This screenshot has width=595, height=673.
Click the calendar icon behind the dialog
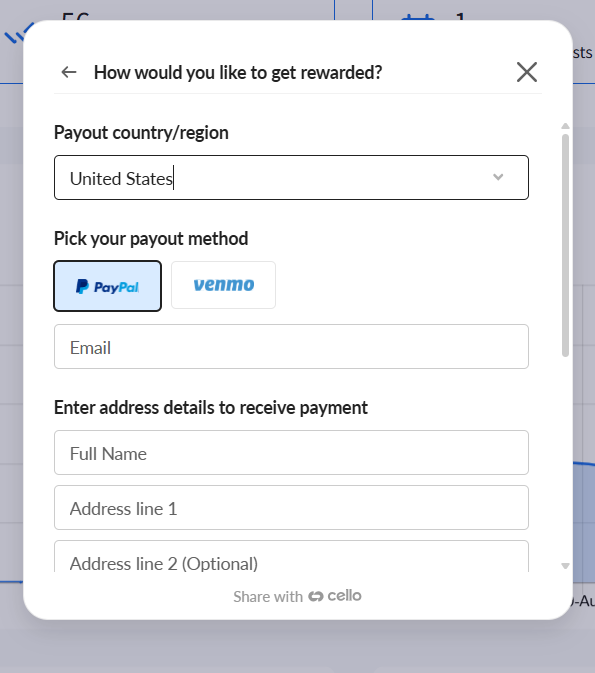coord(417,17)
